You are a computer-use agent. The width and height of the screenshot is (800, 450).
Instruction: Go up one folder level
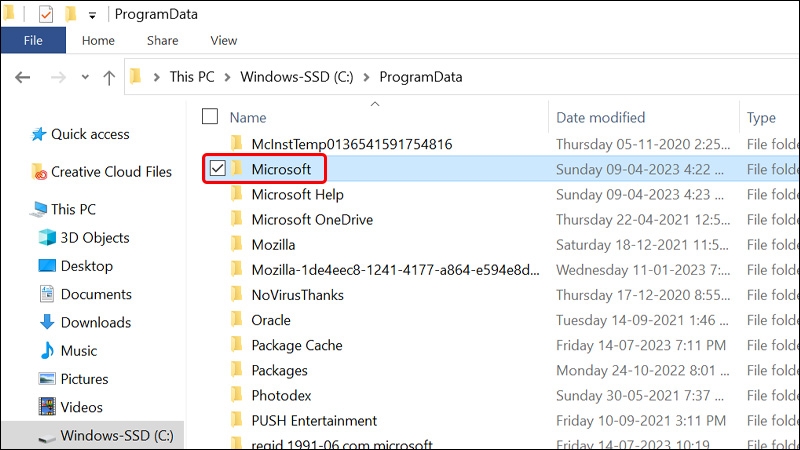point(109,78)
